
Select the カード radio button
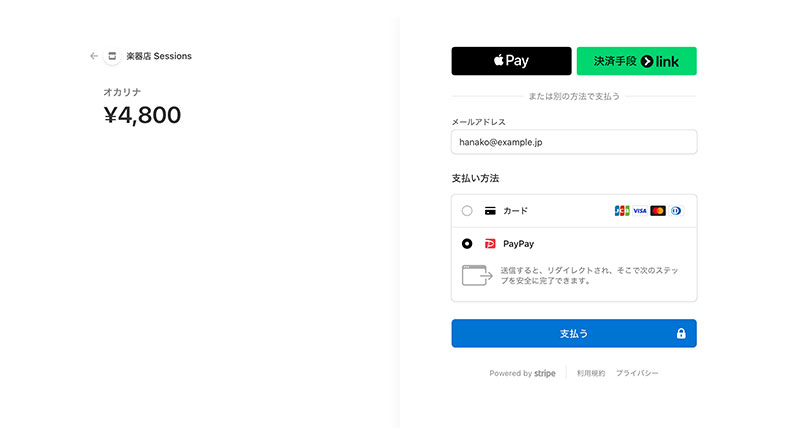[467, 211]
